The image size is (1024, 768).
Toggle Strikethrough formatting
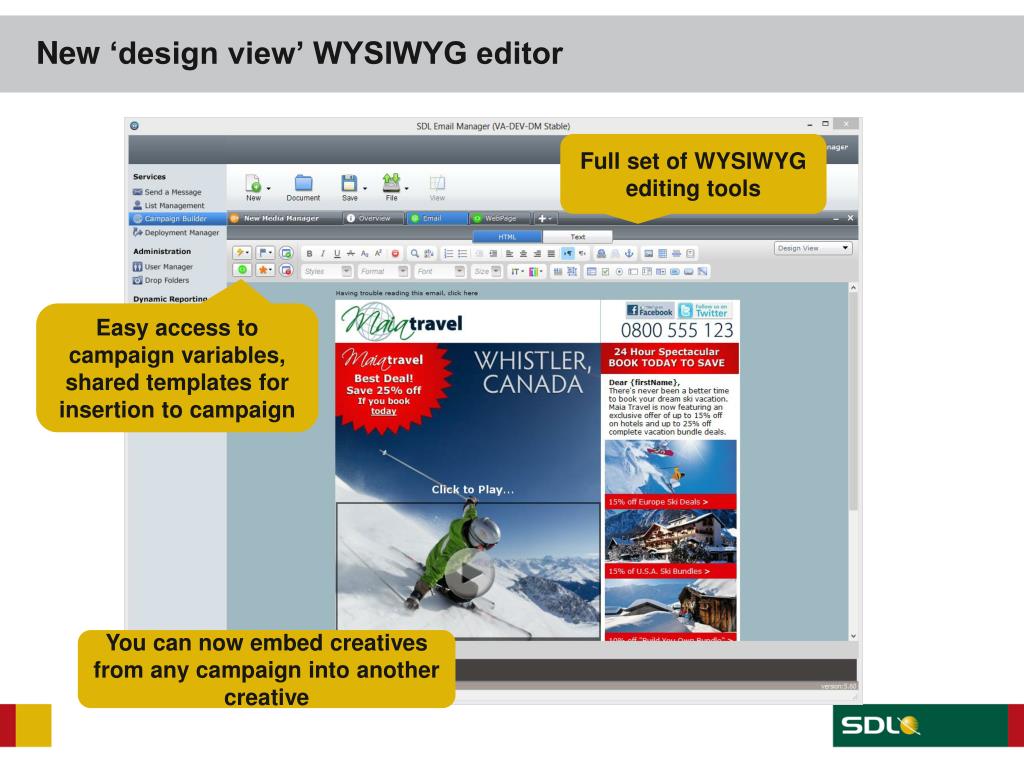[x=351, y=253]
